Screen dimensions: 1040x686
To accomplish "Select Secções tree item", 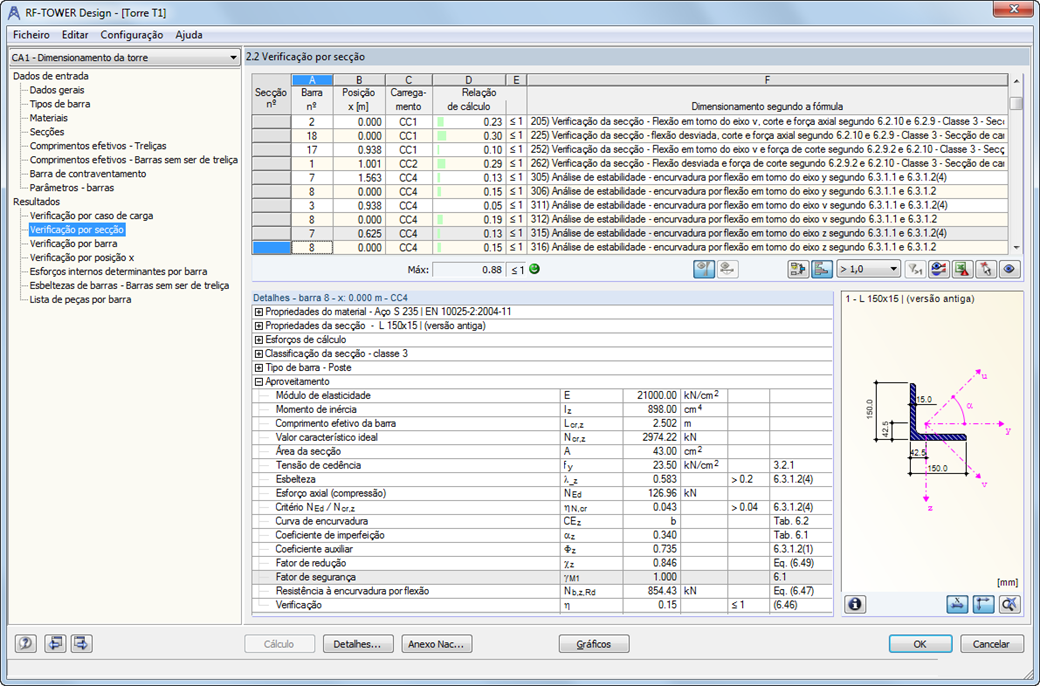I will [46, 131].
